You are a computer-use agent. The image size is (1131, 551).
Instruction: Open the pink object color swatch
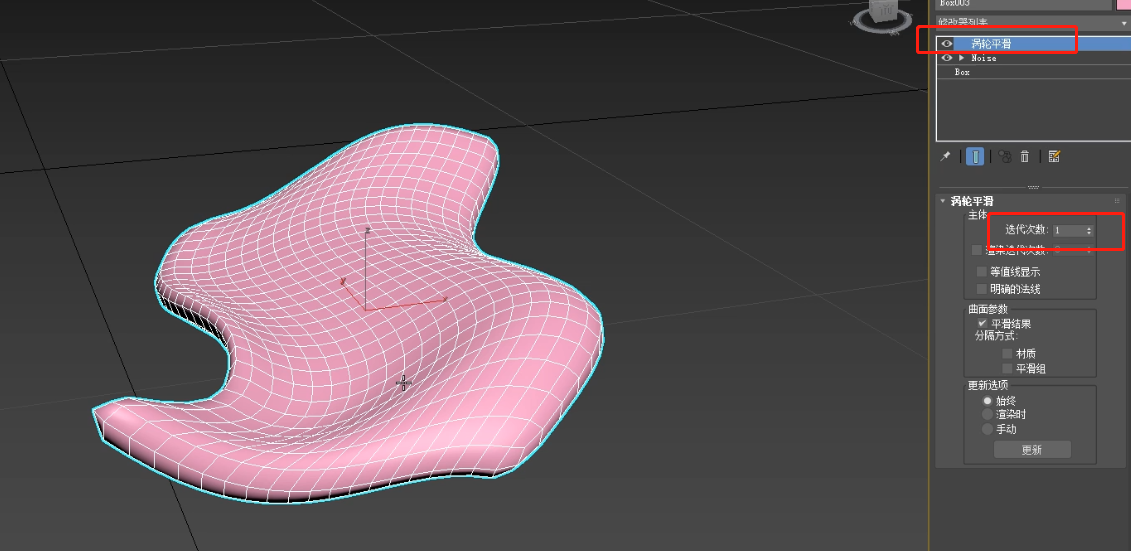[x=1124, y=4]
